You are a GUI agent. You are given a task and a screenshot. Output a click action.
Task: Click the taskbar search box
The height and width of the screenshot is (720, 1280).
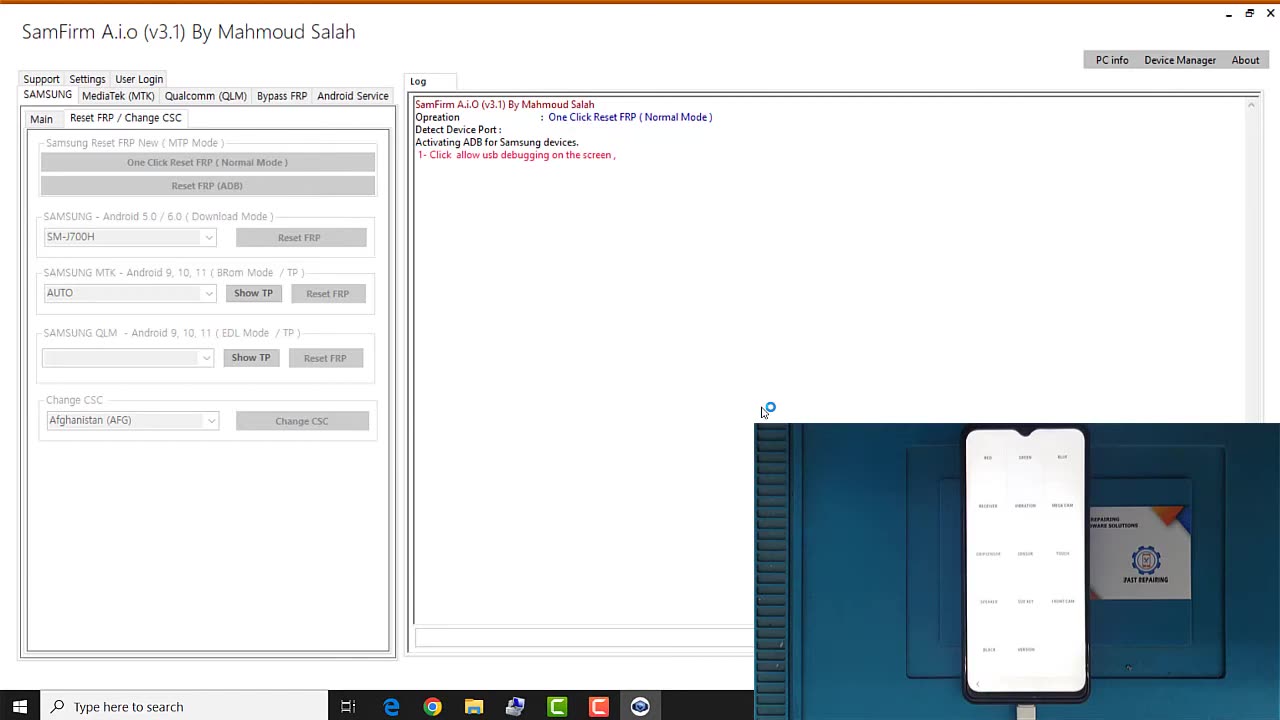coord(184,707)
